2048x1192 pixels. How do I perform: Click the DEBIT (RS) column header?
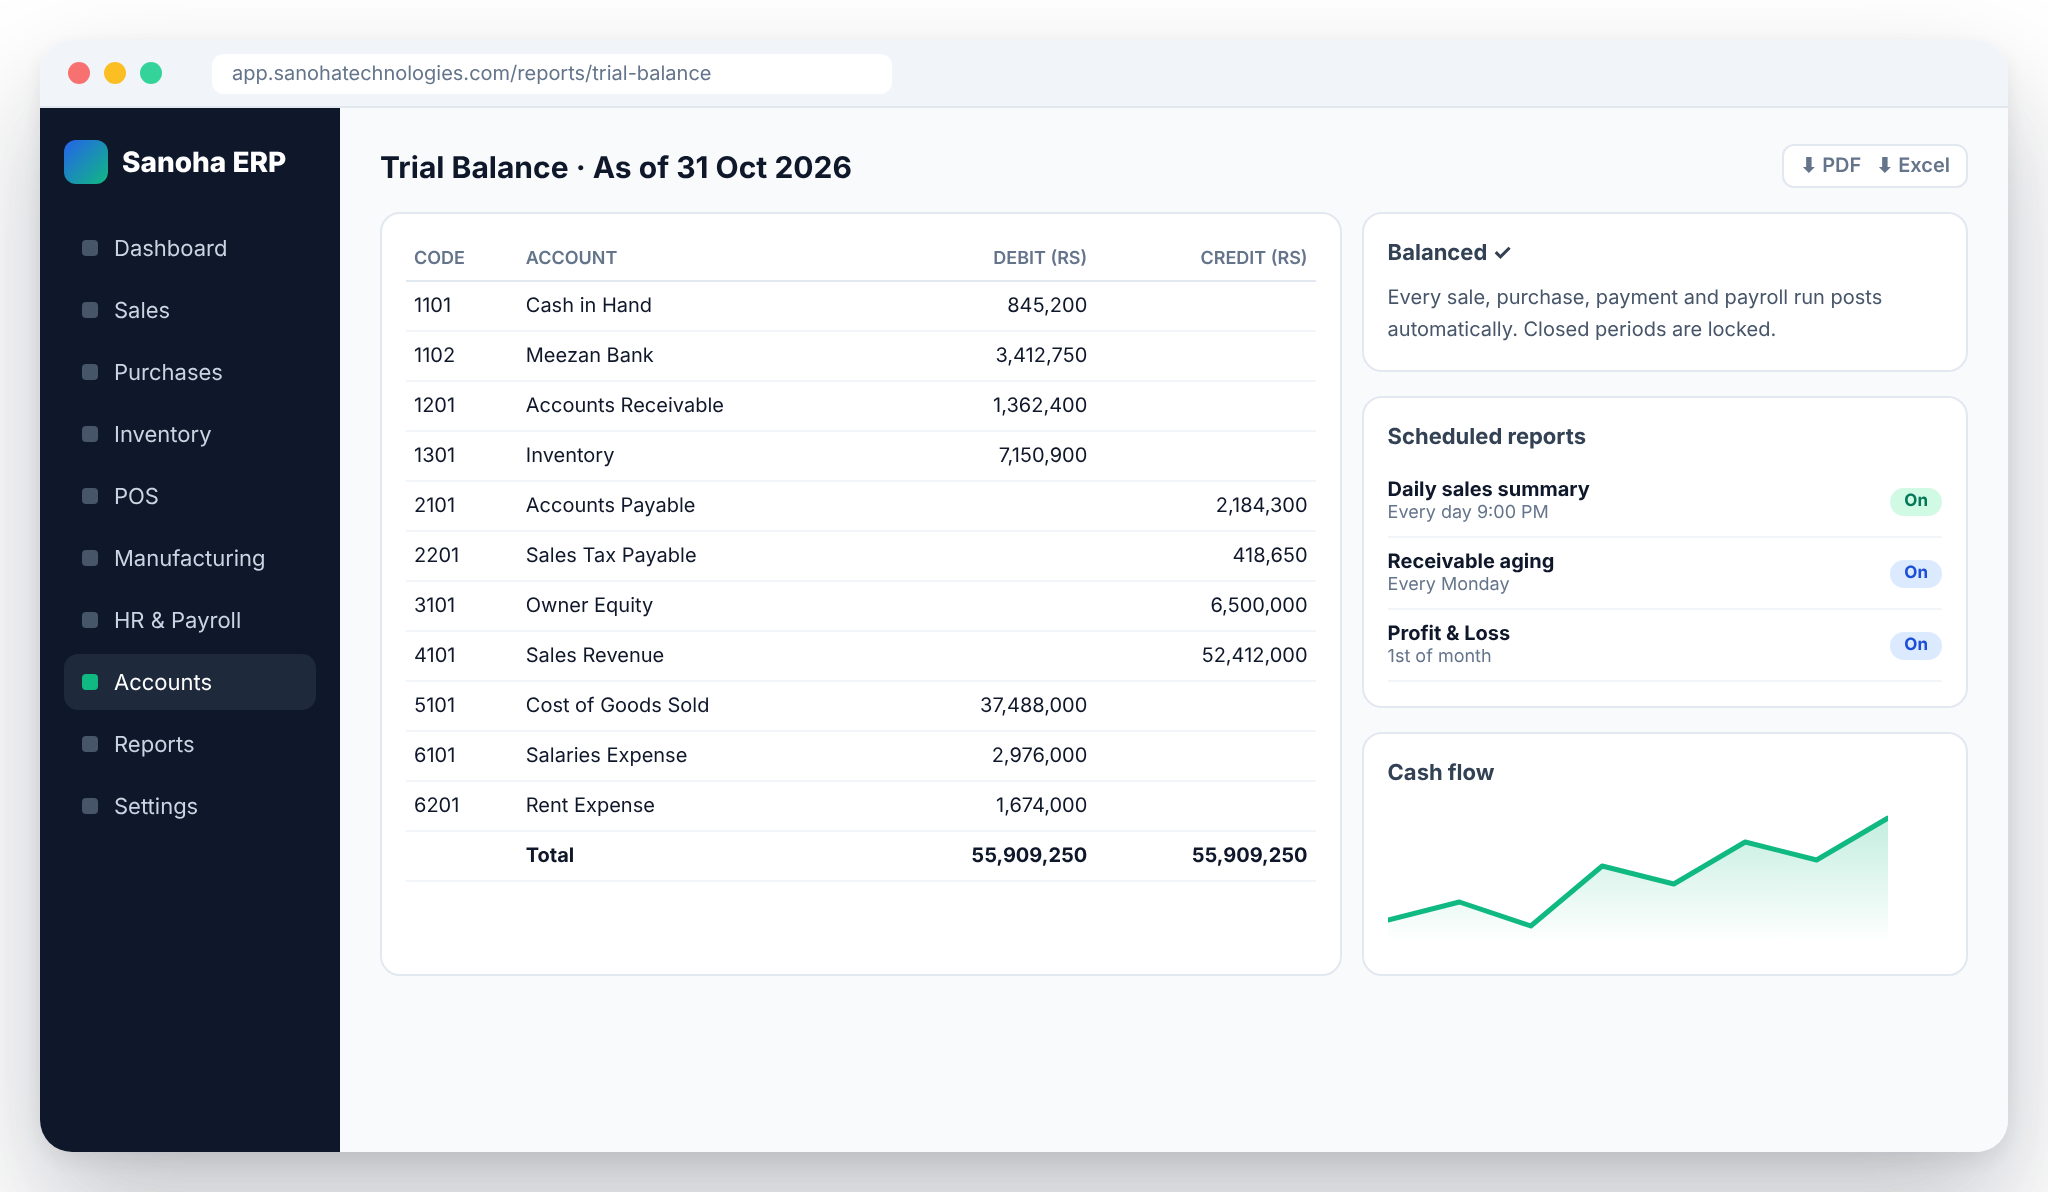(x=1039, y=258)
